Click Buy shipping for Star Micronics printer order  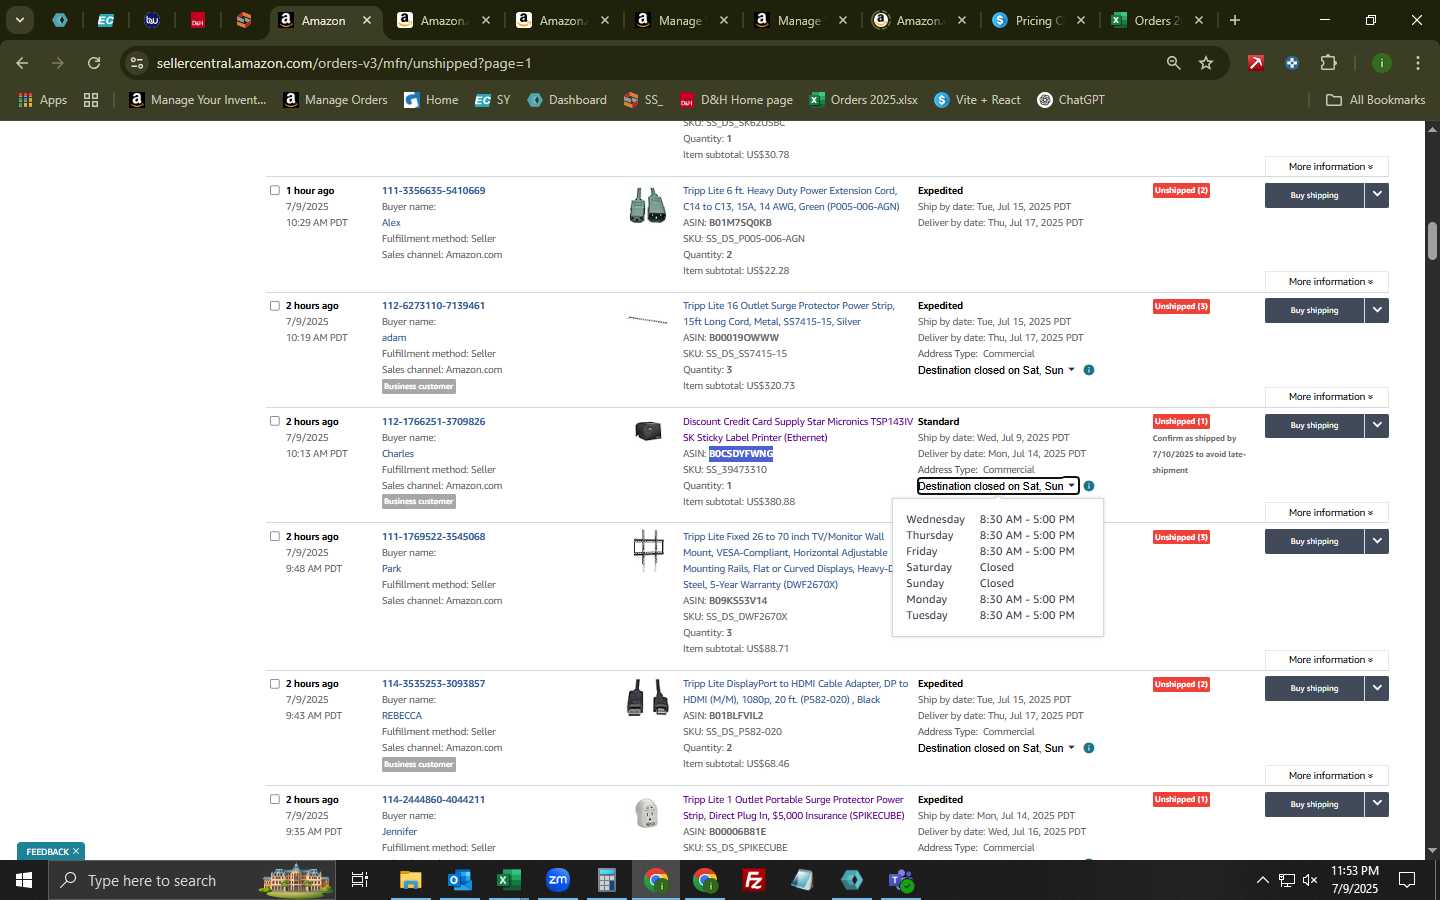point(1314,425)
